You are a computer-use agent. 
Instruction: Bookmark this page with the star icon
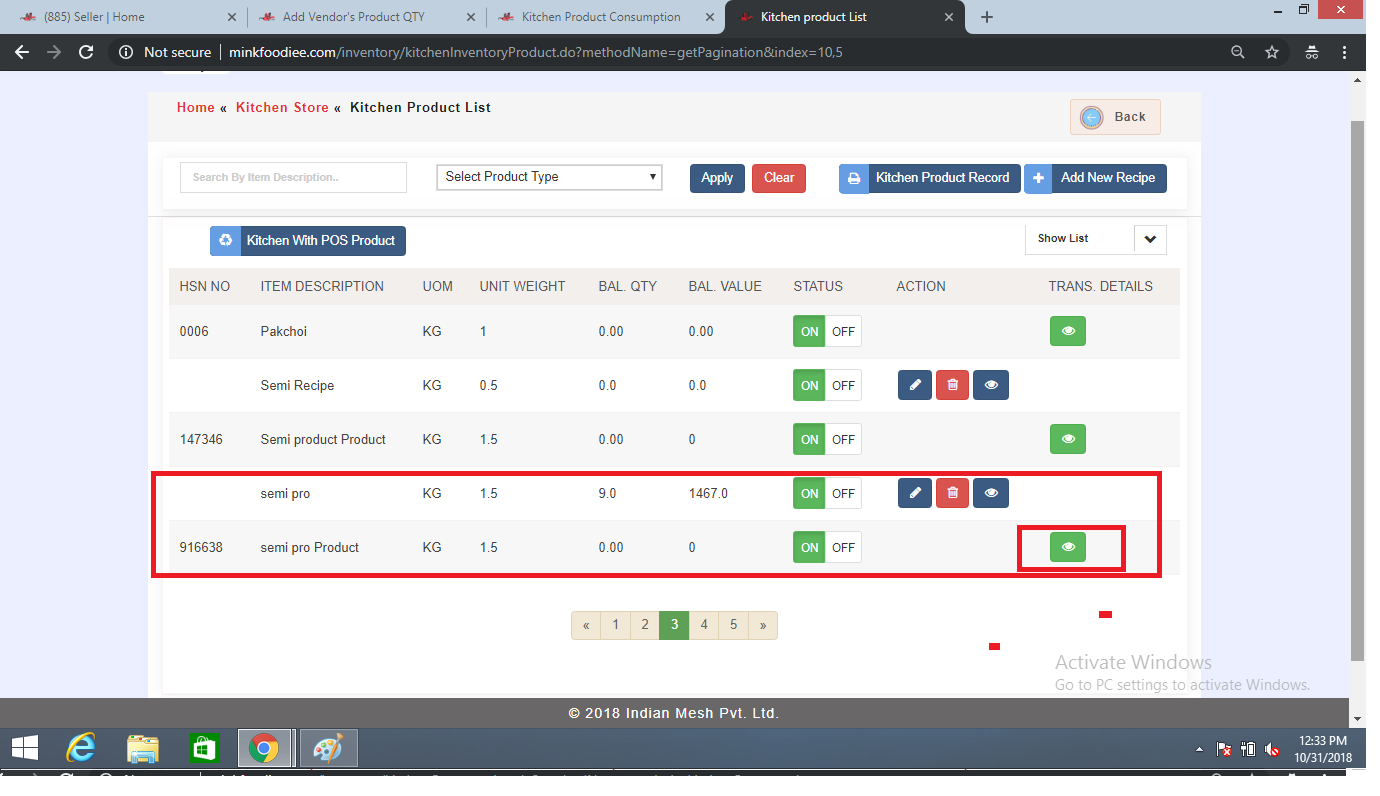coord(1272,52)
